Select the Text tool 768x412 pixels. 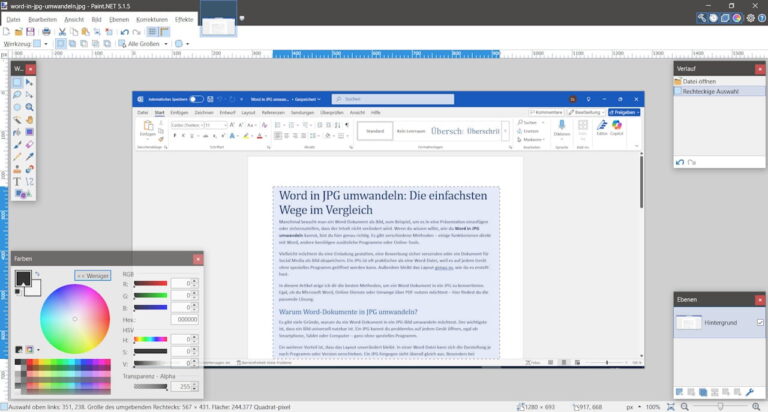(x=17, y=182)
